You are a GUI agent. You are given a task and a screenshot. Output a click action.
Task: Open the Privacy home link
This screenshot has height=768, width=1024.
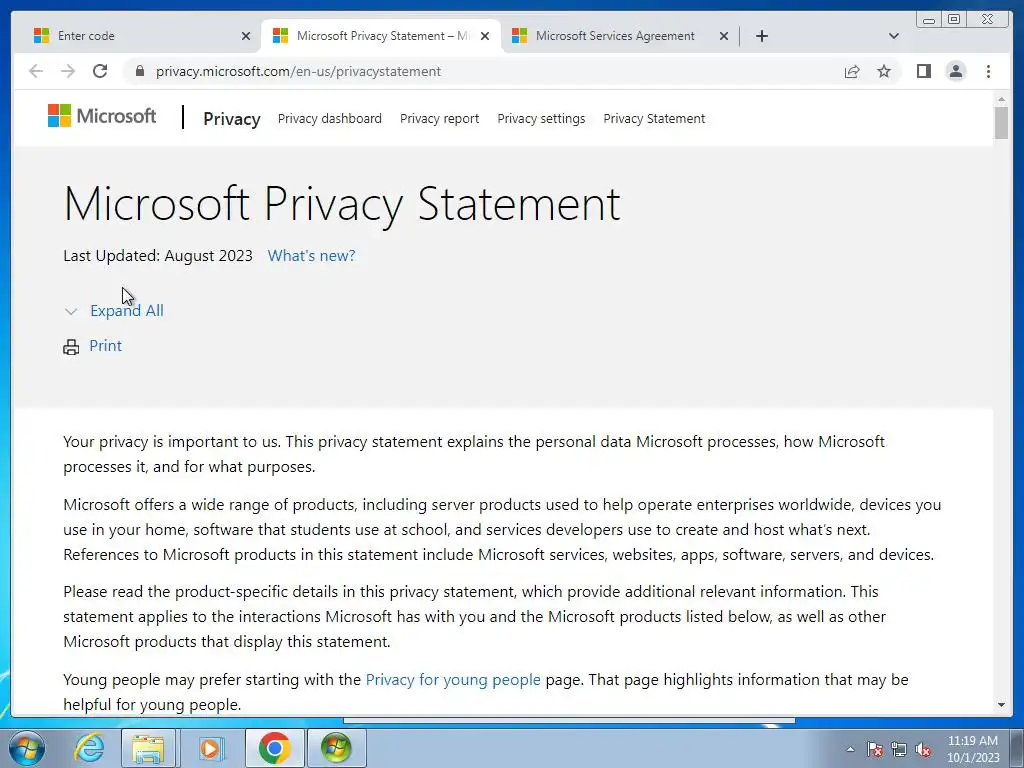(232, 119)
